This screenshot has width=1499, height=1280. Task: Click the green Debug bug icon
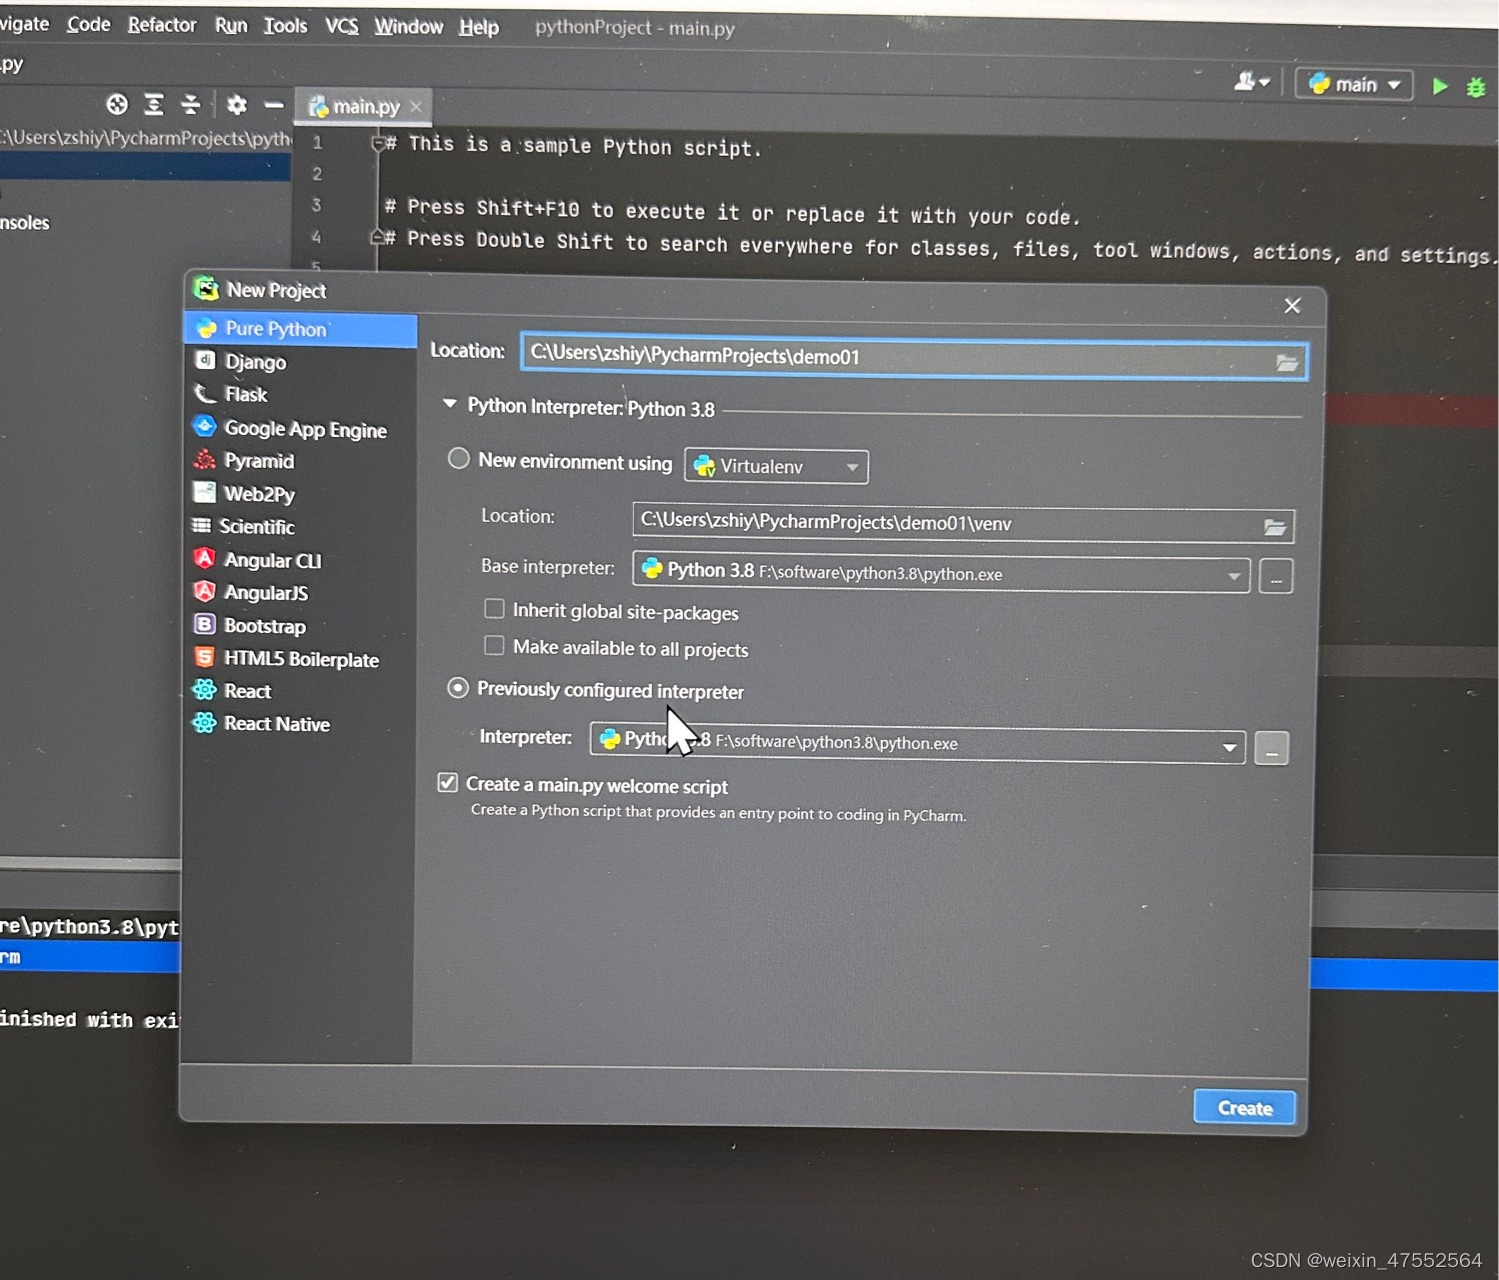(x=1476, y=88)
